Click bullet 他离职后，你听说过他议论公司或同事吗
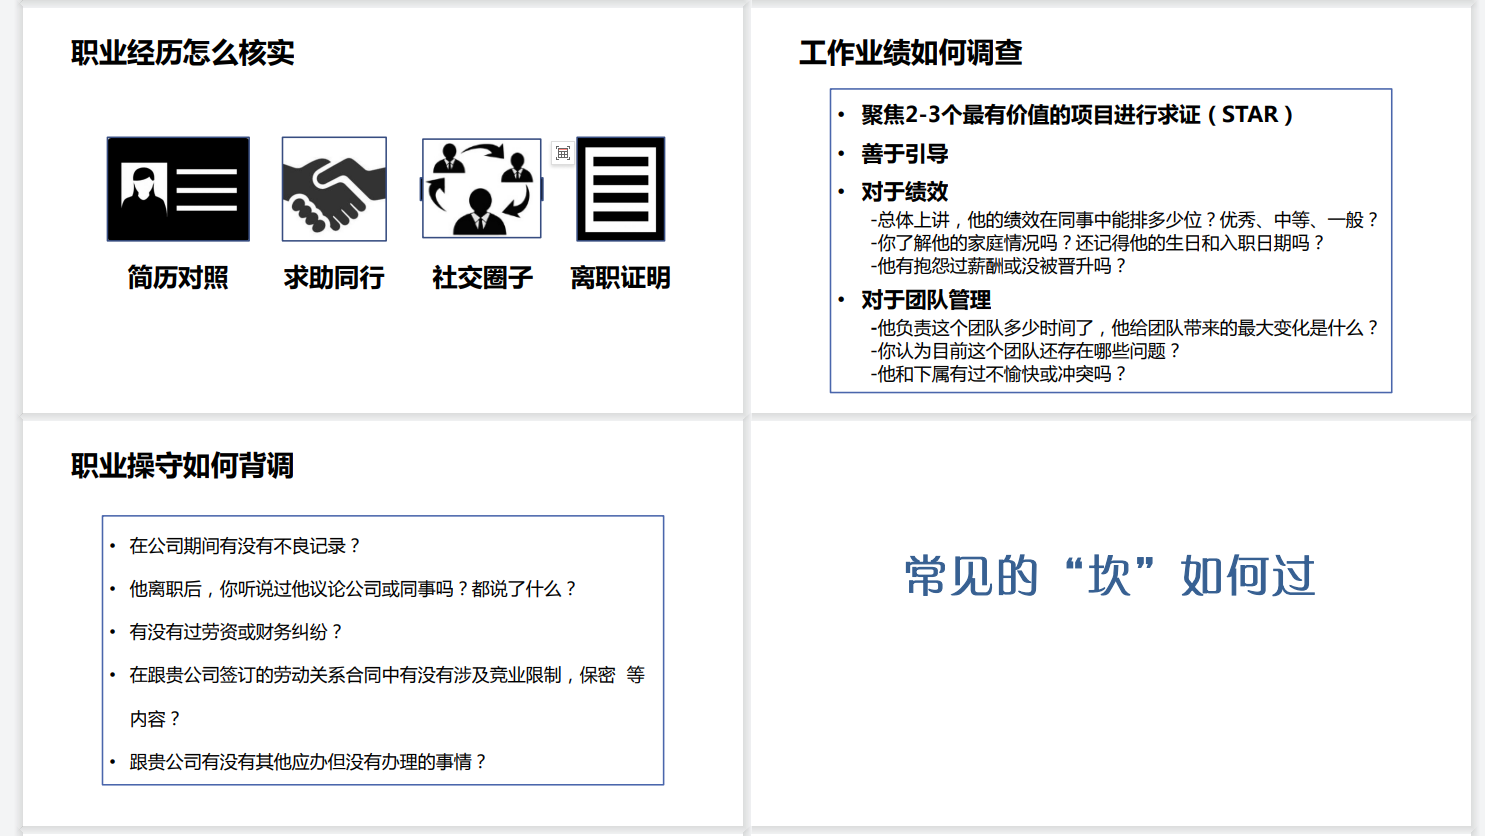The image size is (1485, 836). [353, 589]
